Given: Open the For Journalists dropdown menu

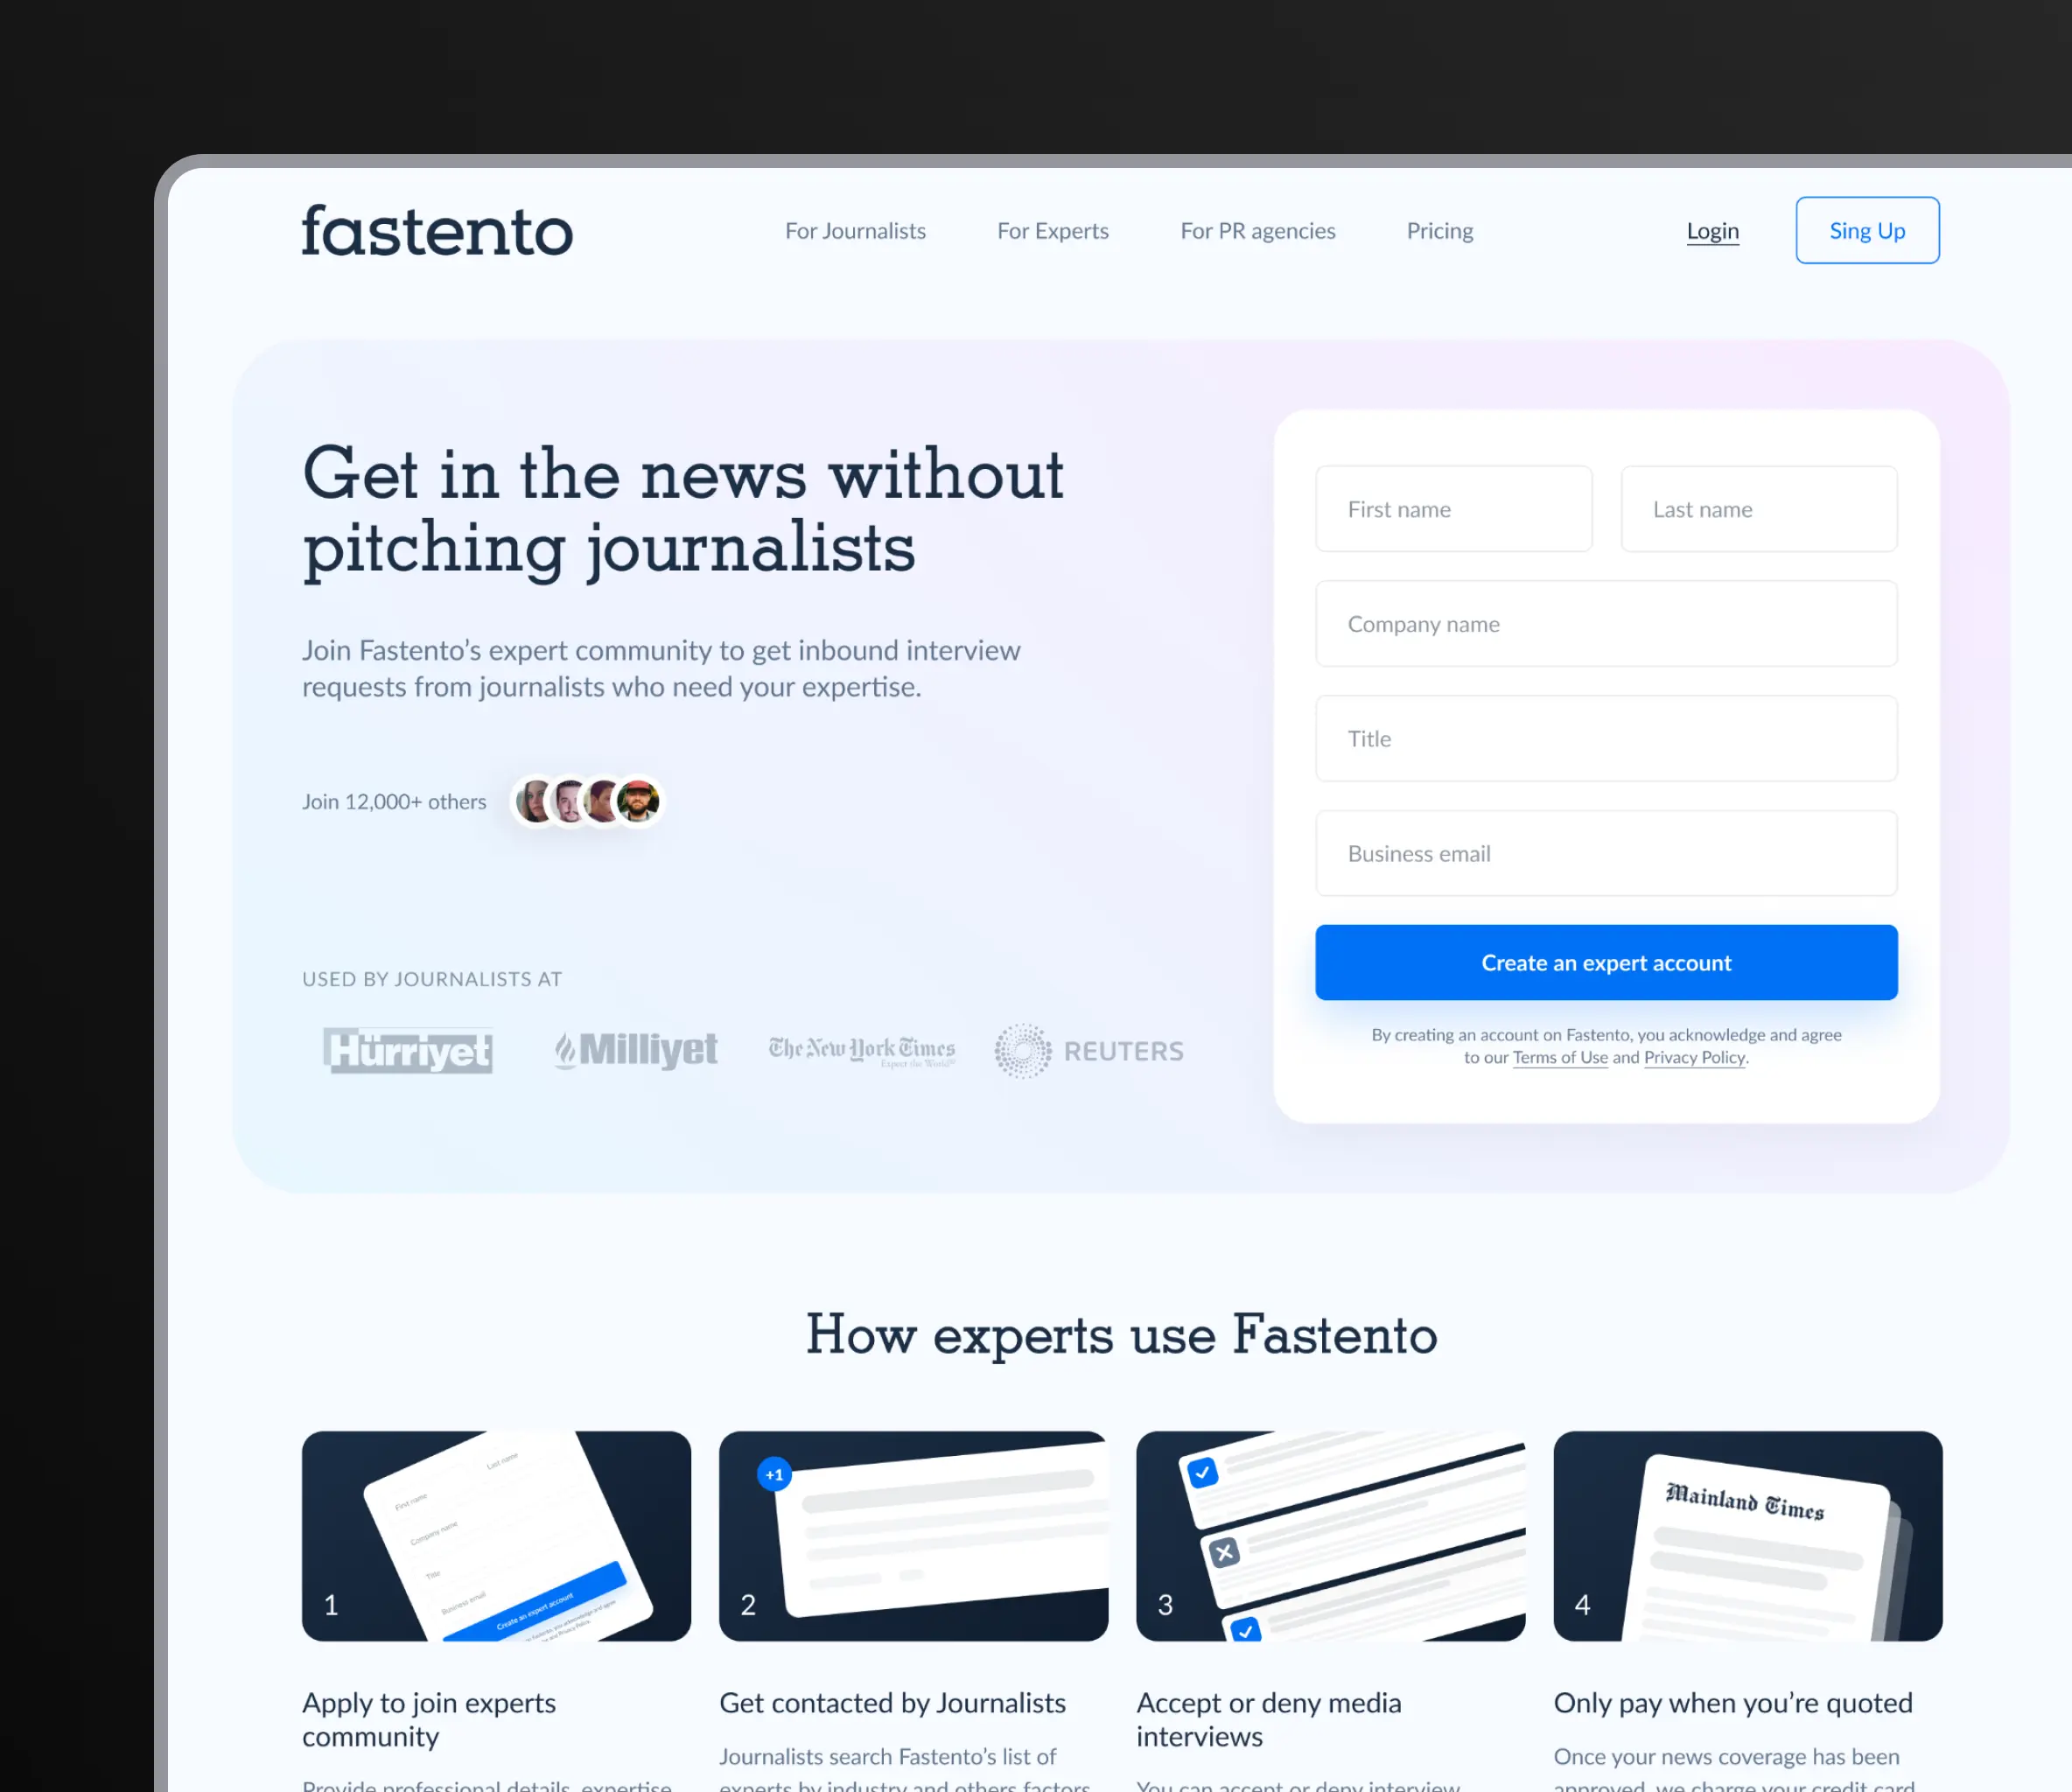Looking at the screenshot, I should [x=853, y=229].
